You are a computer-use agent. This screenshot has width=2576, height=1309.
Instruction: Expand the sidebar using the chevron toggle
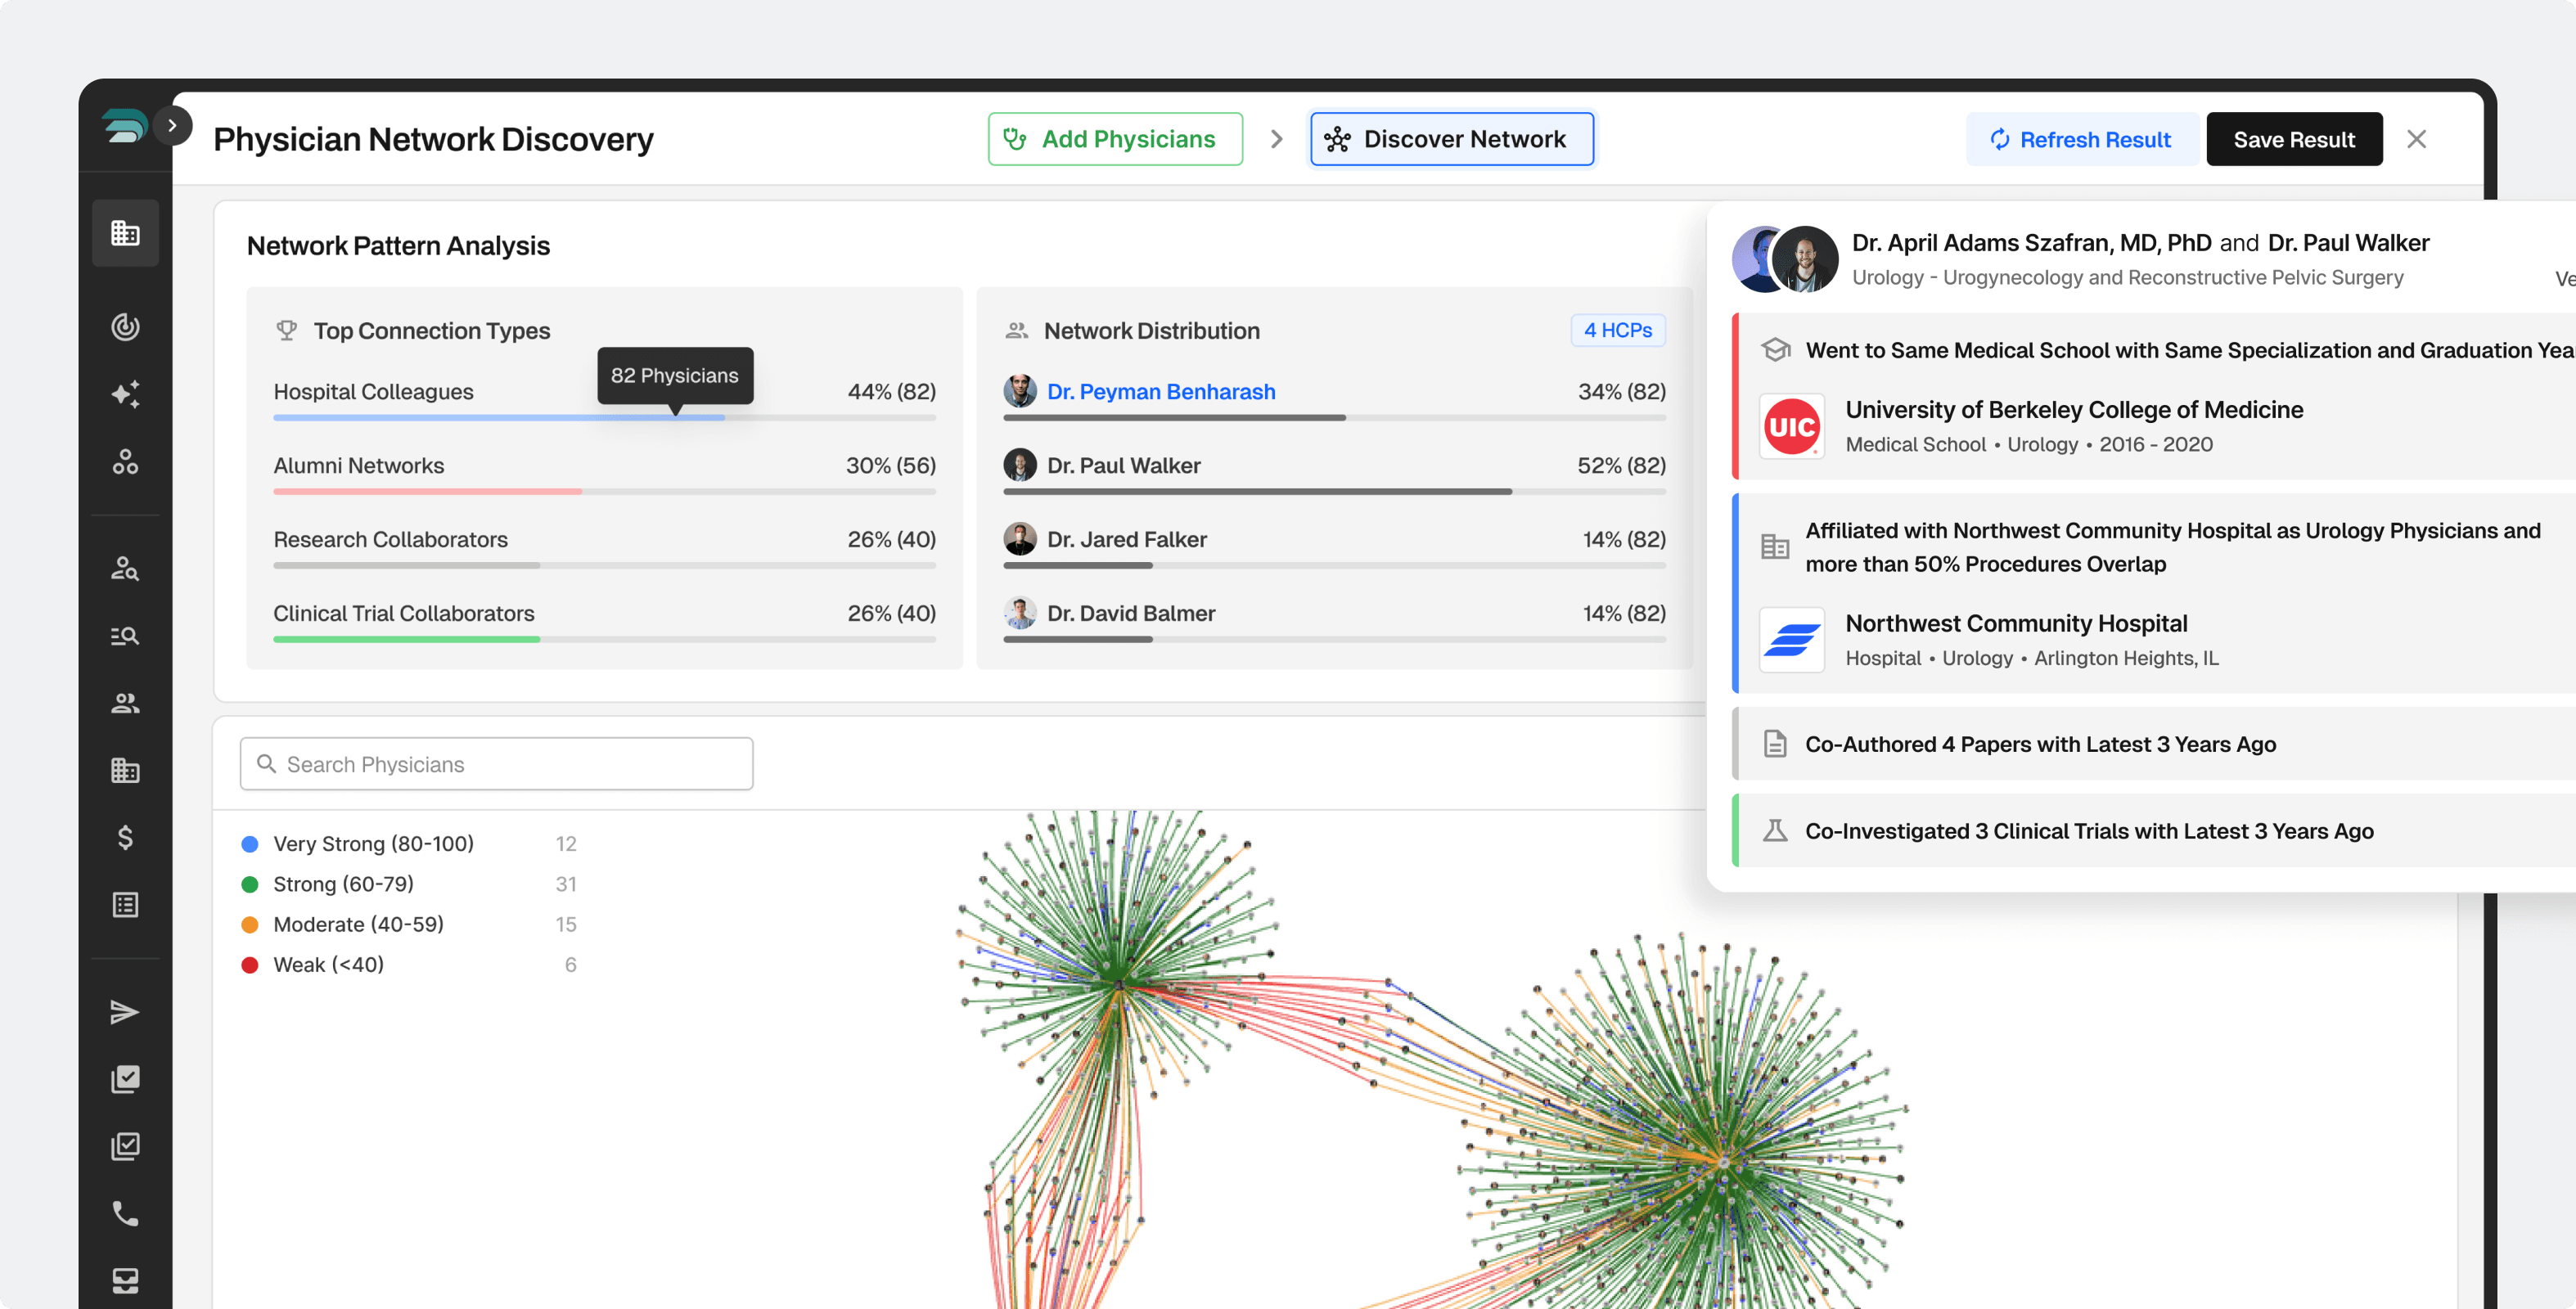coord(172,126)
